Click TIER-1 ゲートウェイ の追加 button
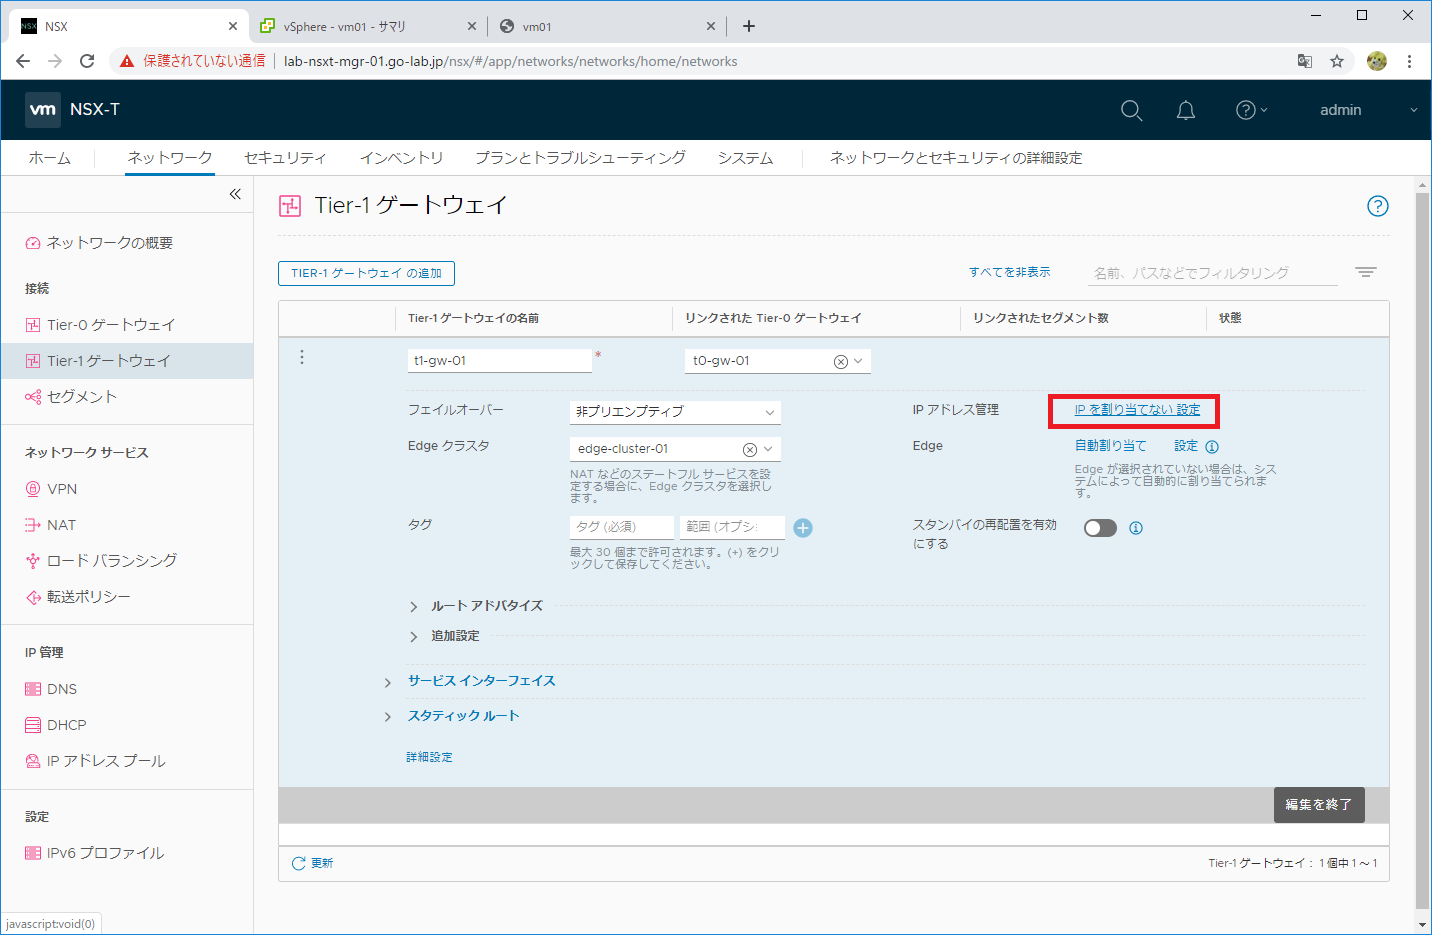 tap(366, 273)
